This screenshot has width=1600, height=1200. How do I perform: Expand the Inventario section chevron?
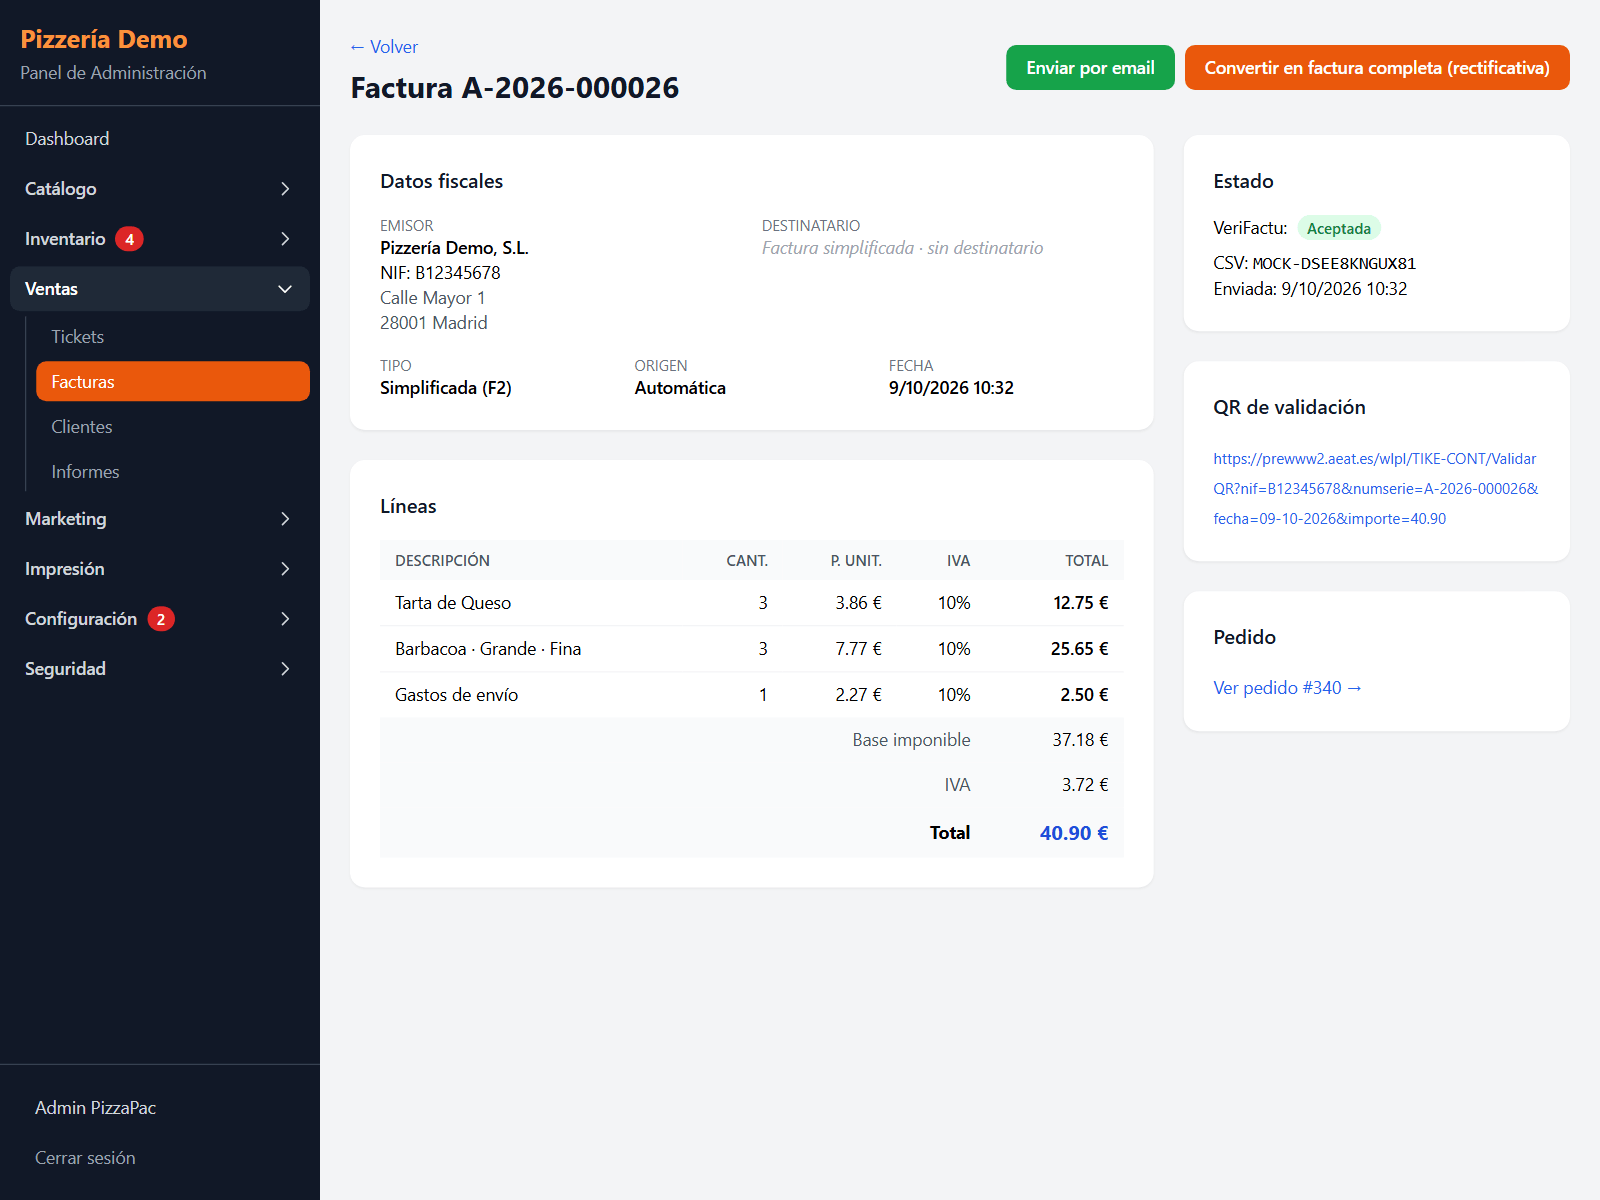tap(285, 239)
